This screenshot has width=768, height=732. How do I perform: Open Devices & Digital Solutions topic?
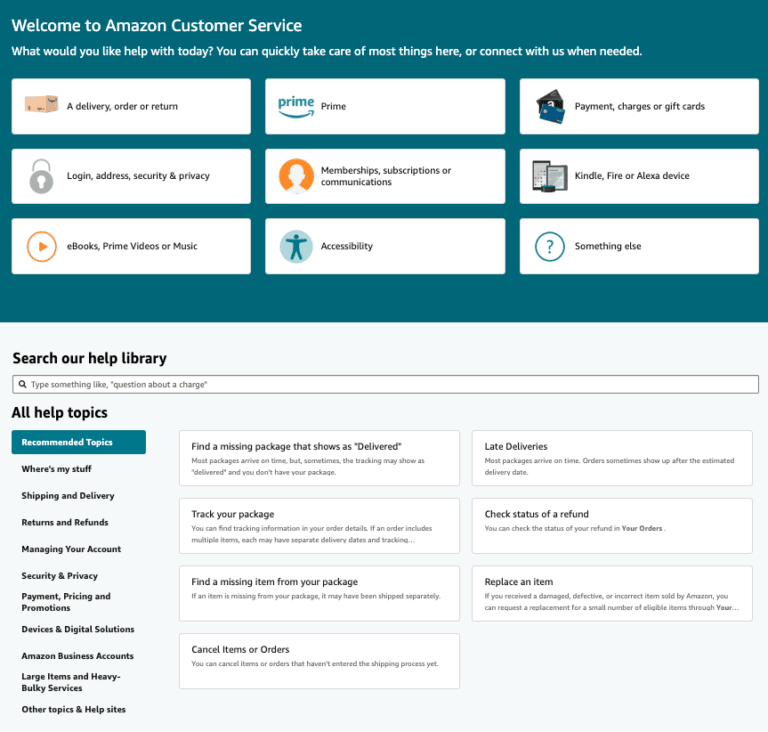coord(78,629)
